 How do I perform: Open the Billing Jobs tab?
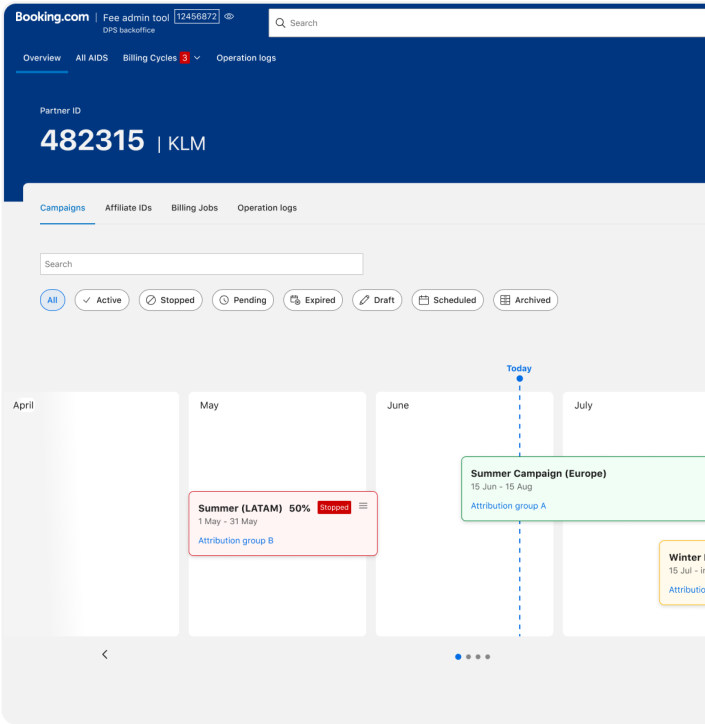point(194,208)
